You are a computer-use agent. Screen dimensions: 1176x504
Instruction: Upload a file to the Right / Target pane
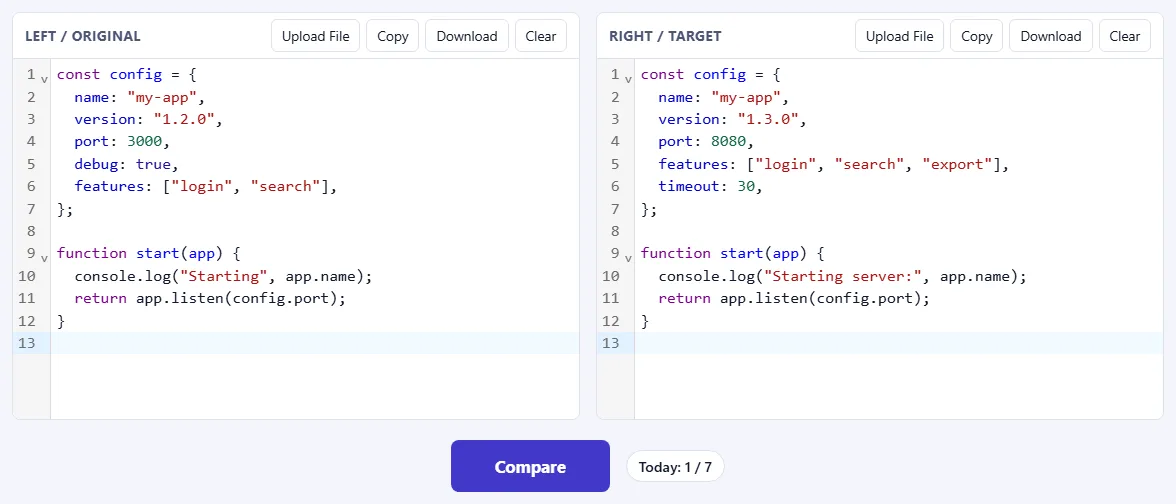pos(899,36)
